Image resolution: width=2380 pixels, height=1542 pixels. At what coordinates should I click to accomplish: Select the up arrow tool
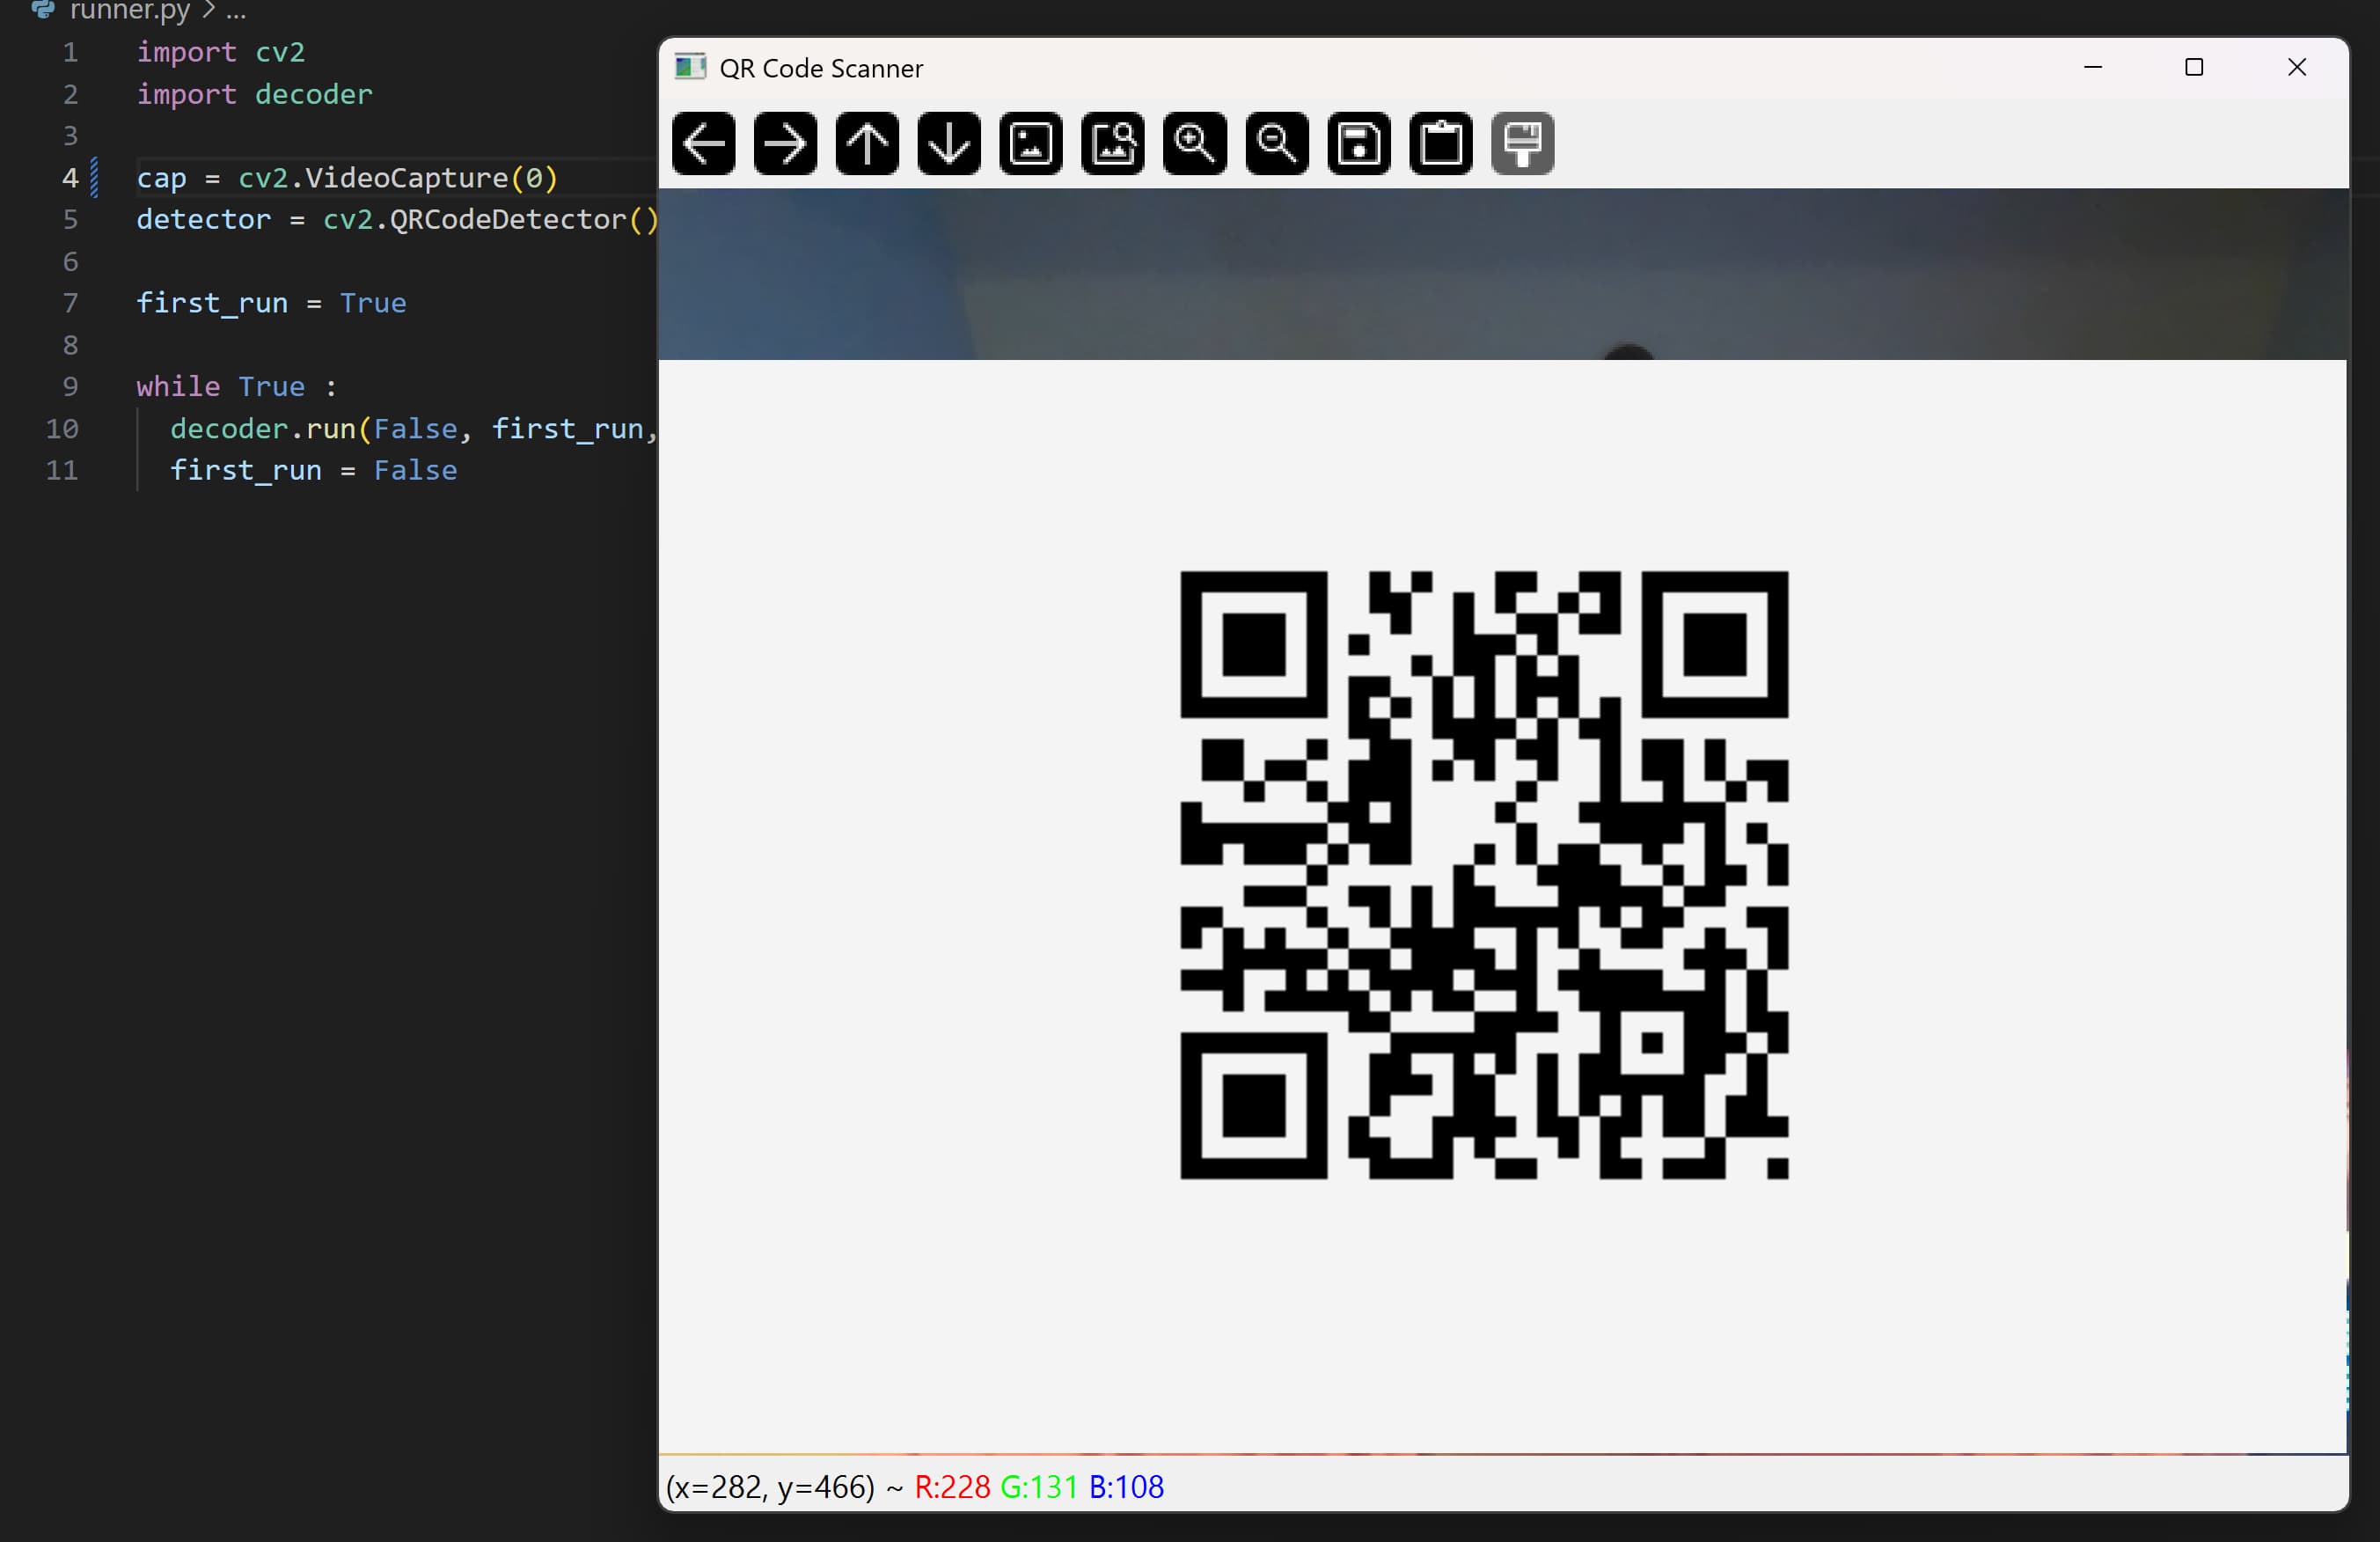866,143
